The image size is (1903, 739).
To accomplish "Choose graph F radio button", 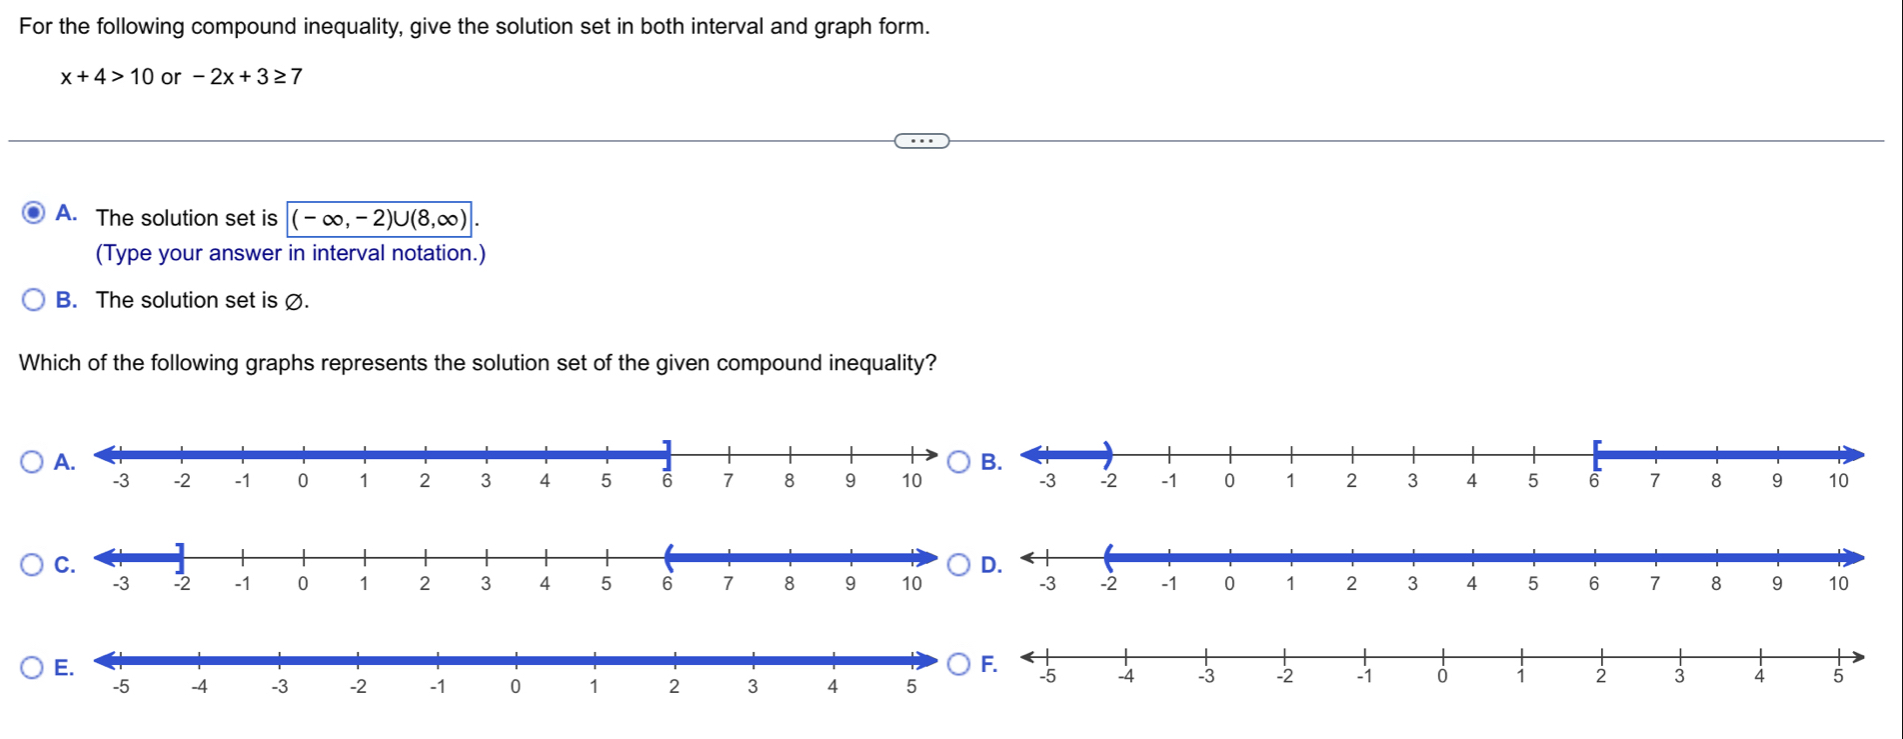I will (x=959, y=664).
